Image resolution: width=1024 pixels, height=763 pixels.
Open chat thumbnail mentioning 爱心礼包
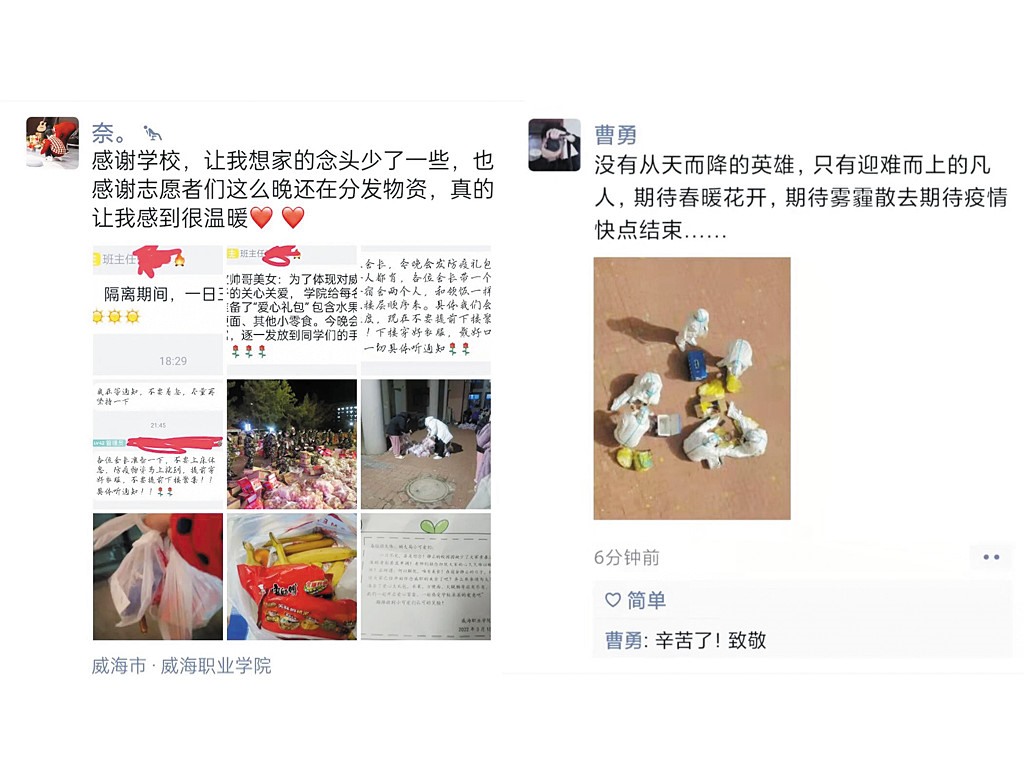click(292, 310)
